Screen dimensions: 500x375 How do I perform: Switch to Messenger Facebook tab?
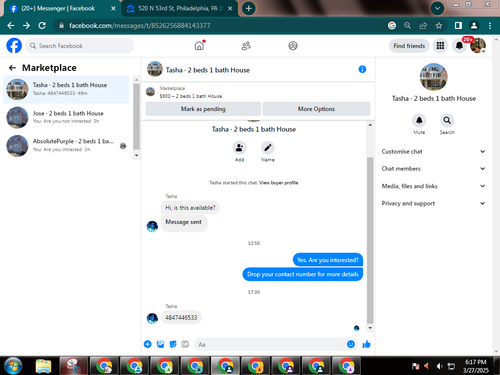61,8
